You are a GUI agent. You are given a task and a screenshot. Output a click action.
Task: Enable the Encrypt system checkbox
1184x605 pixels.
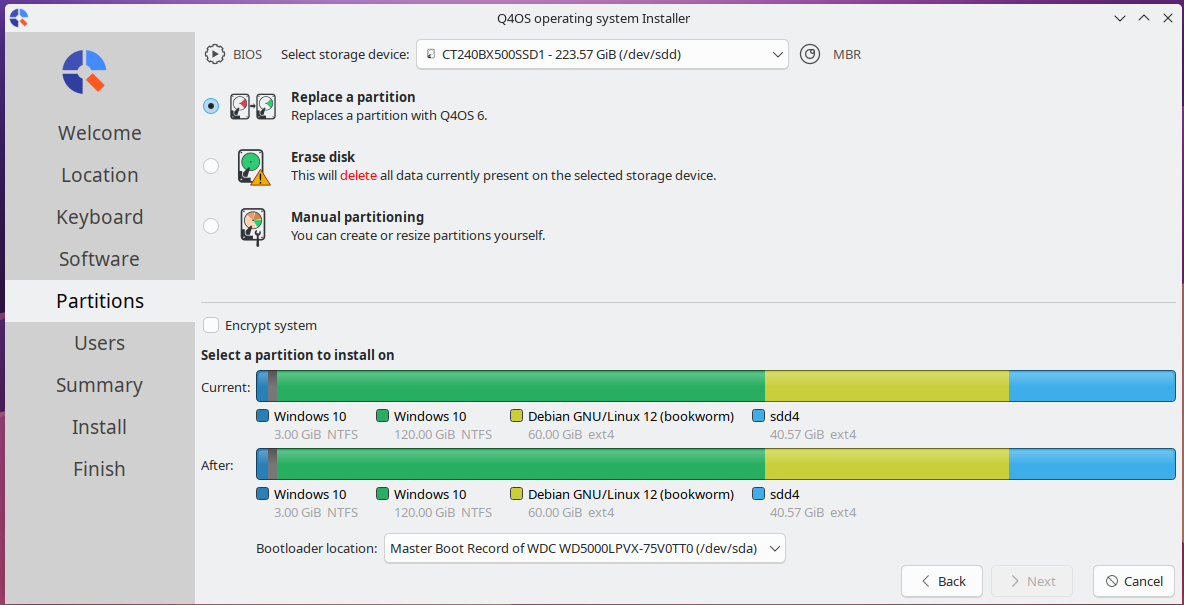(211, 325)
